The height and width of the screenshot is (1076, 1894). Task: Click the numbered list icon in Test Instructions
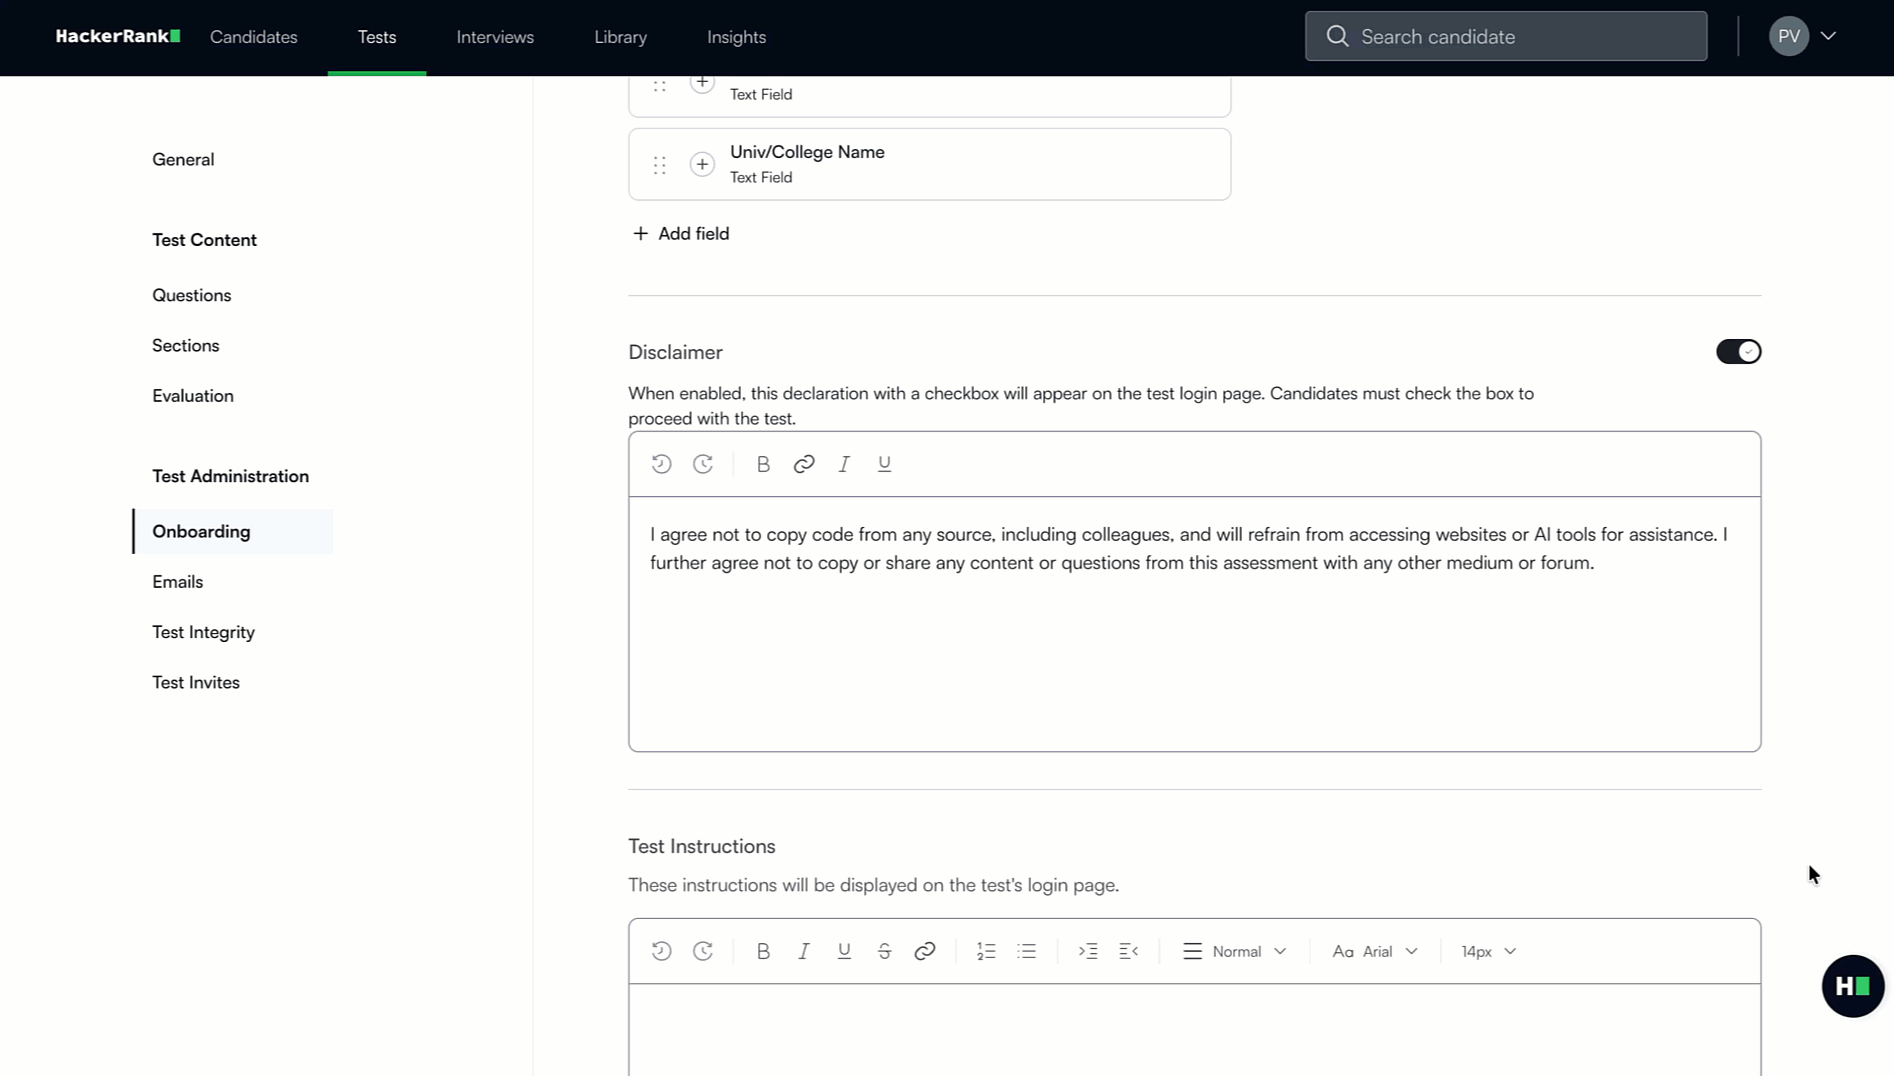[986, 950]
